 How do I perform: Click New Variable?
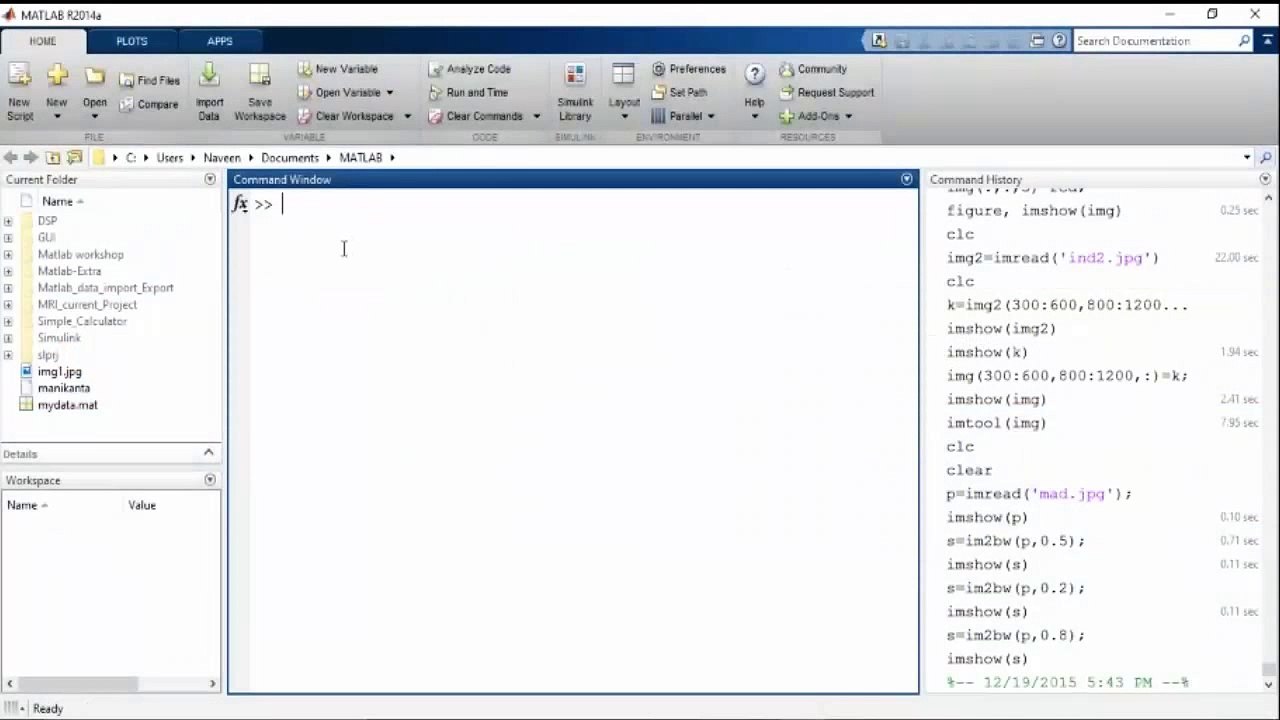(x=338, y=69)
